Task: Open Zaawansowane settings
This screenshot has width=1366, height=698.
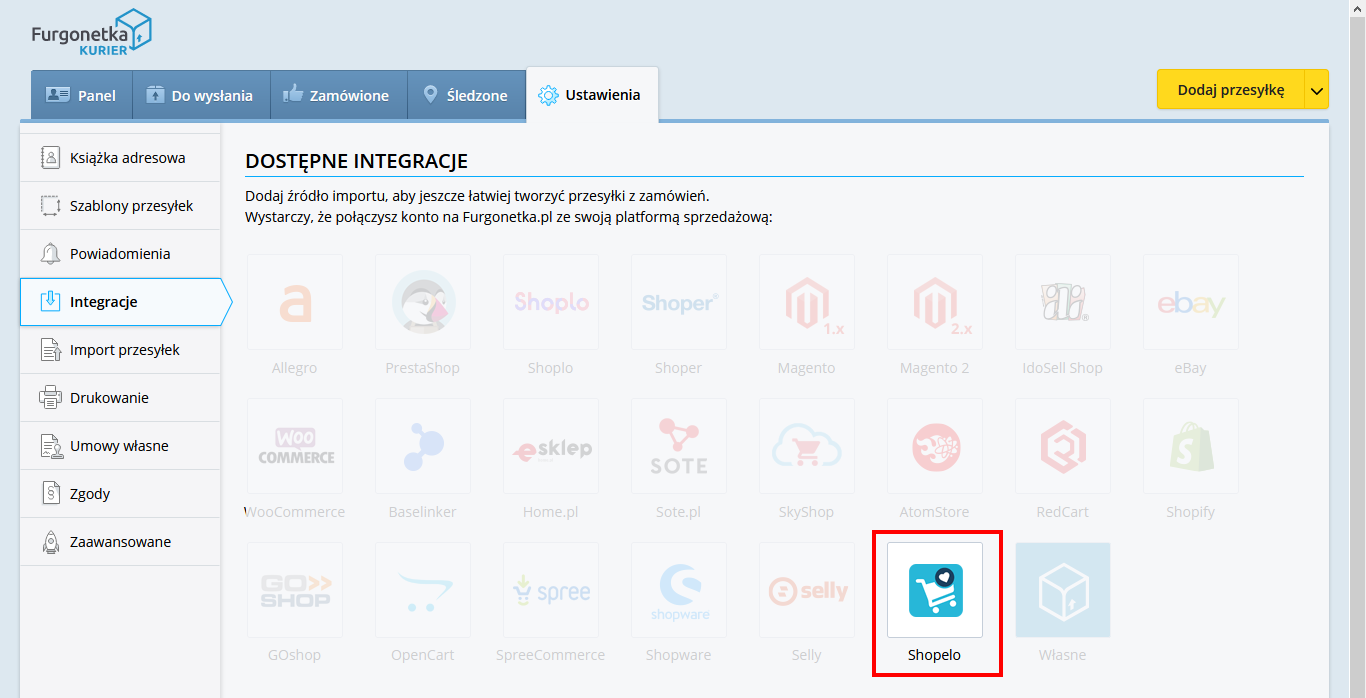Action: pyautogui.click(x=120, y=542)
